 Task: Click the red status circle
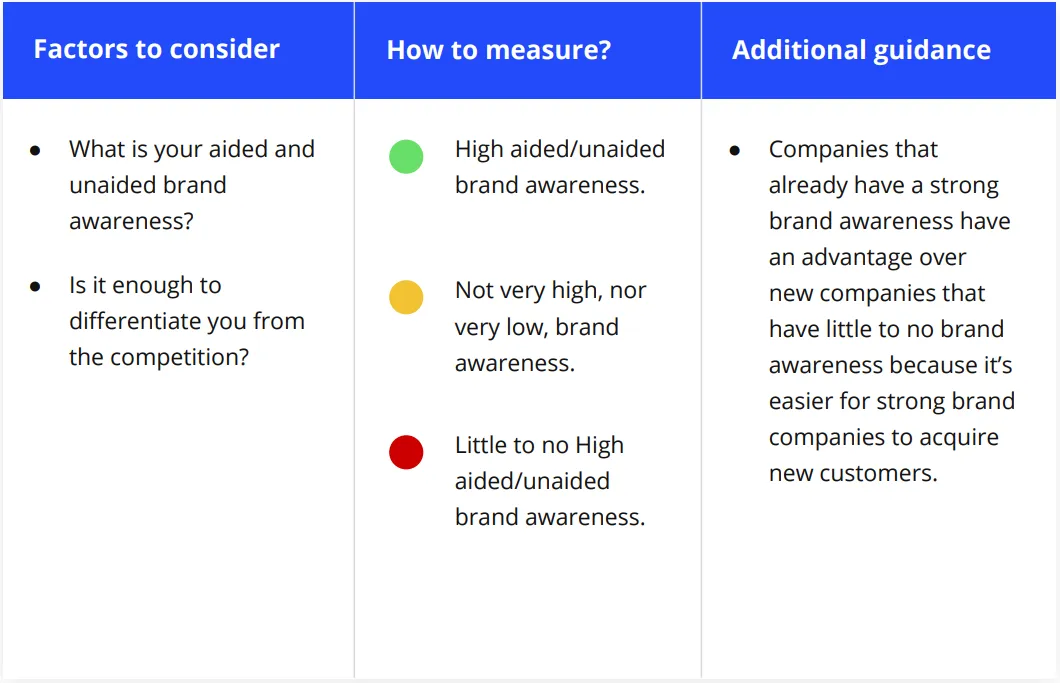(x=406, y=452)
